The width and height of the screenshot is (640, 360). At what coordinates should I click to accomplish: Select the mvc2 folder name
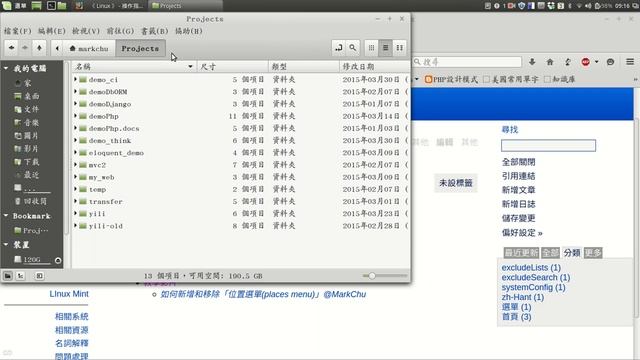click(x=97, y=165)
